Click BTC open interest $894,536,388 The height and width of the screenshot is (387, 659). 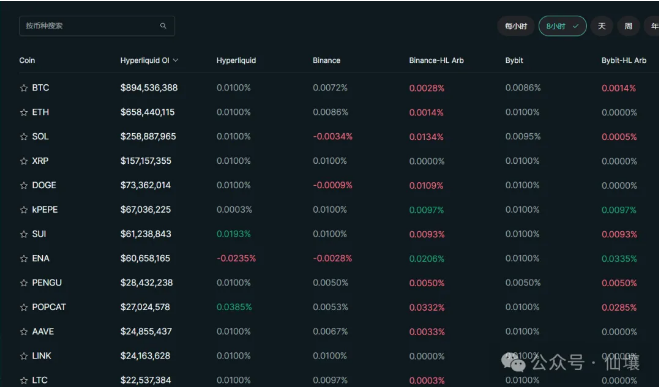tap(149, 88)
